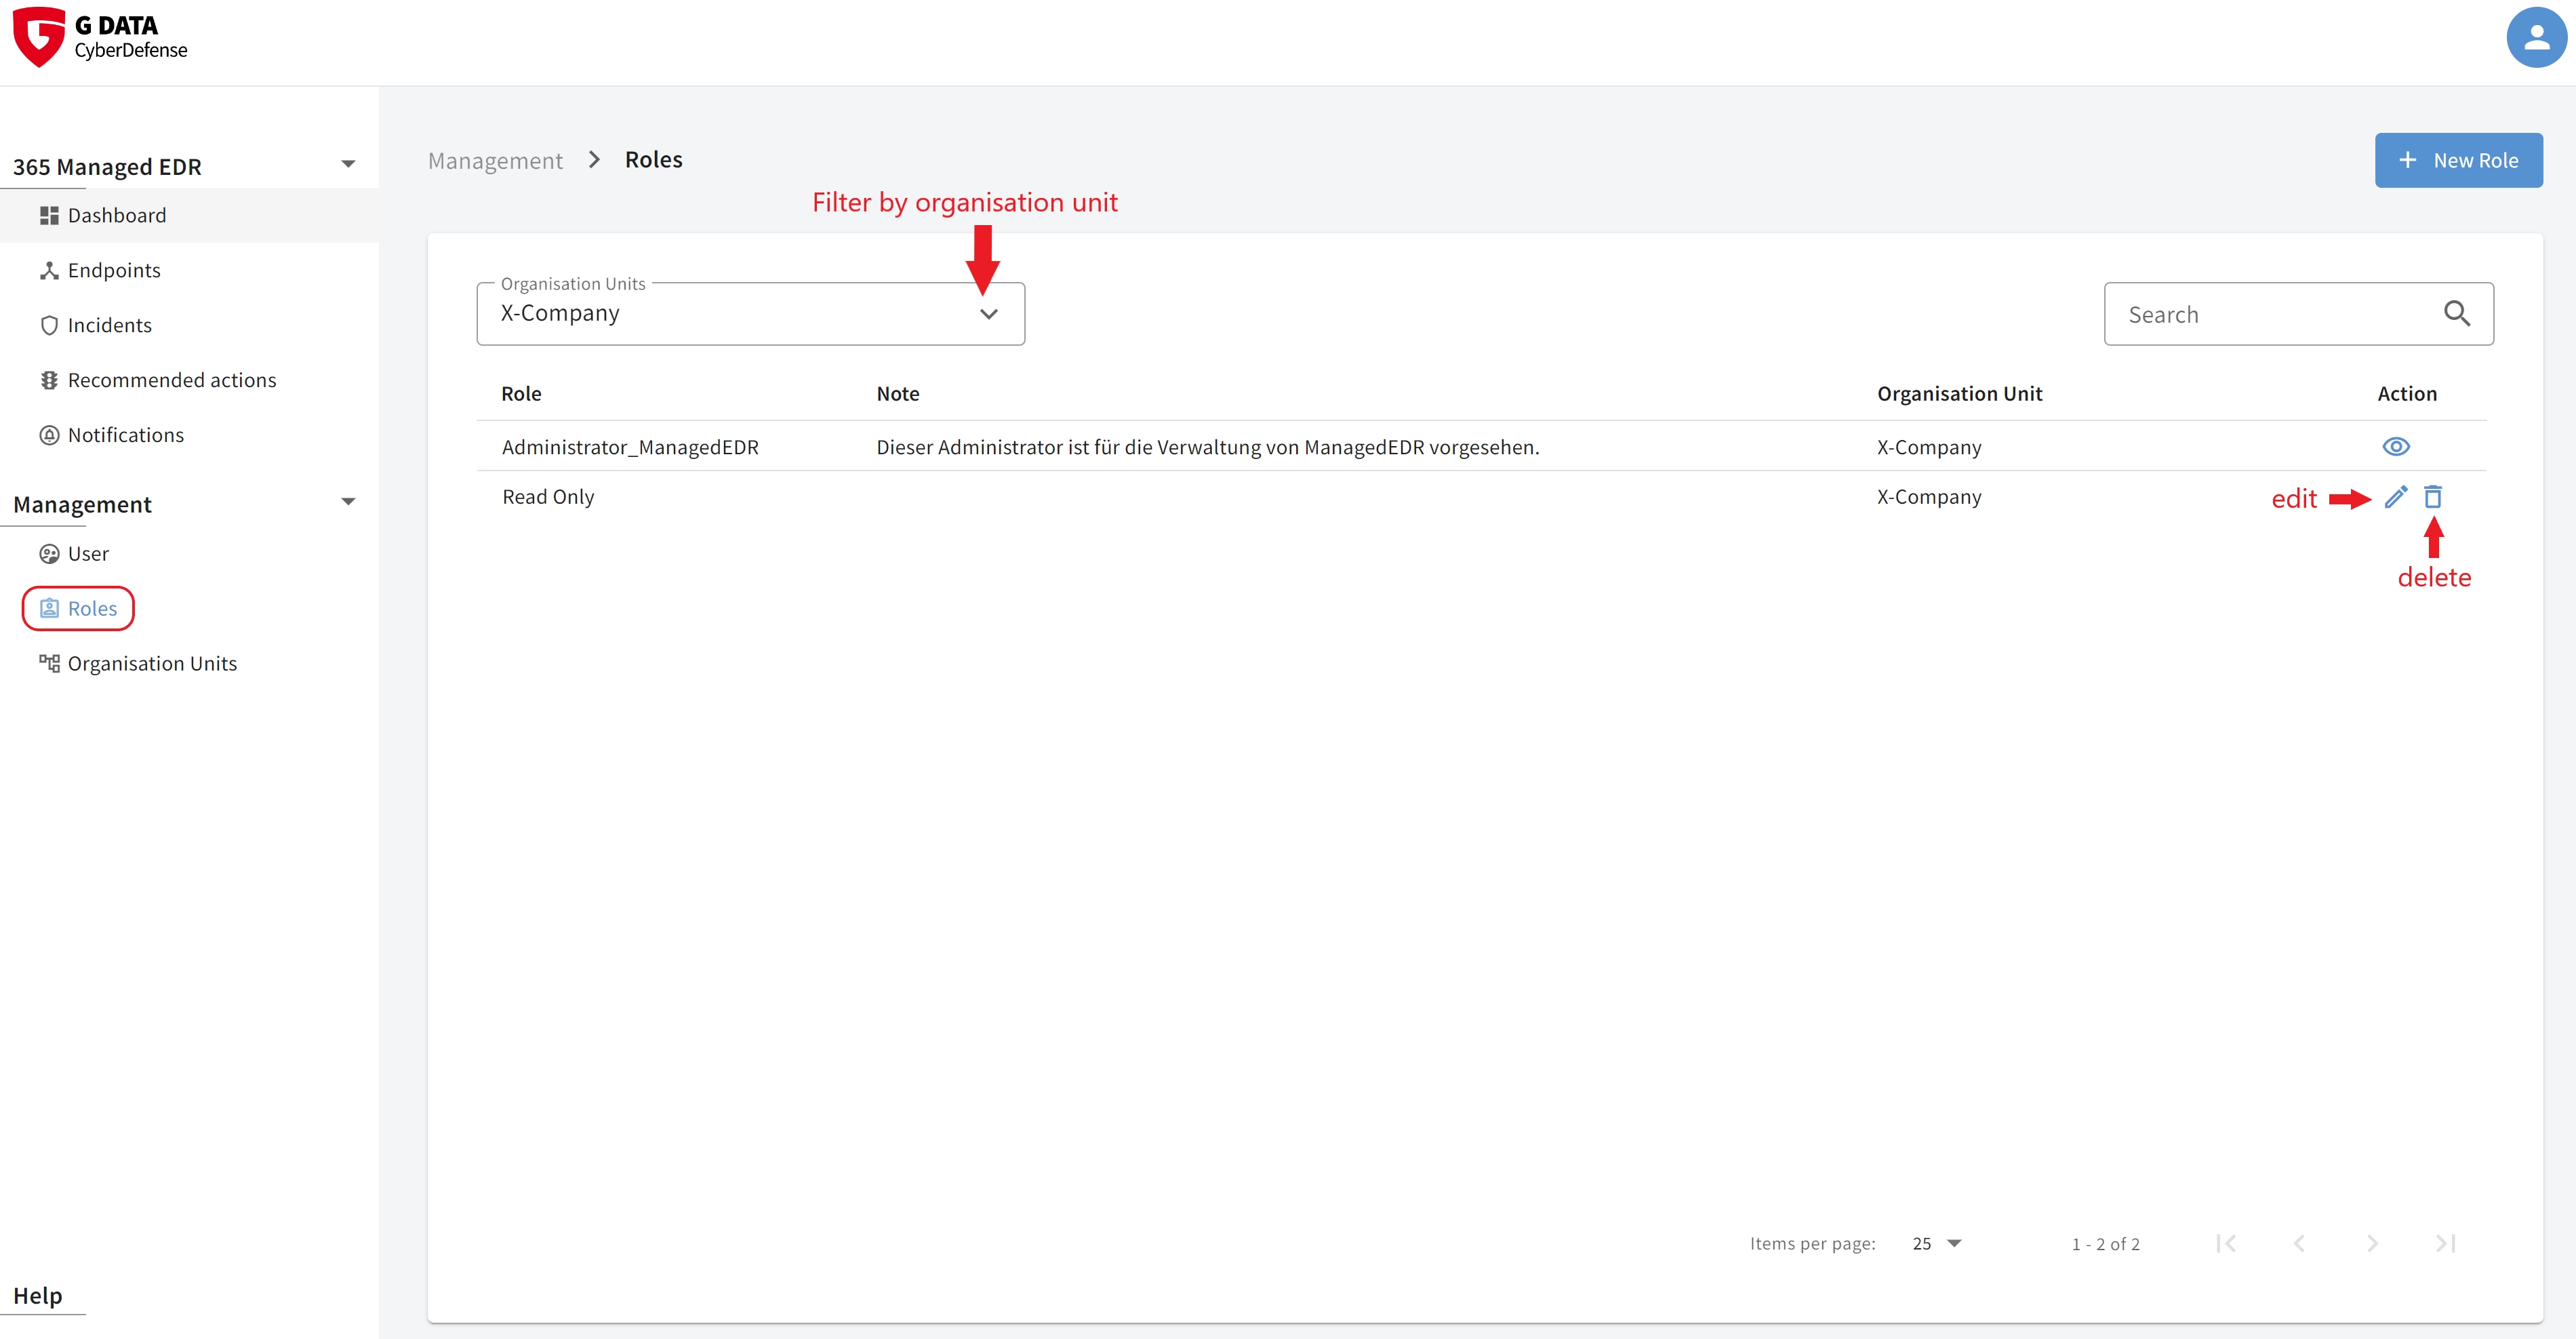The image size is (2576, 1339).
Task: Click the G DATA CyberDefense logo
Action: [100, 38]
